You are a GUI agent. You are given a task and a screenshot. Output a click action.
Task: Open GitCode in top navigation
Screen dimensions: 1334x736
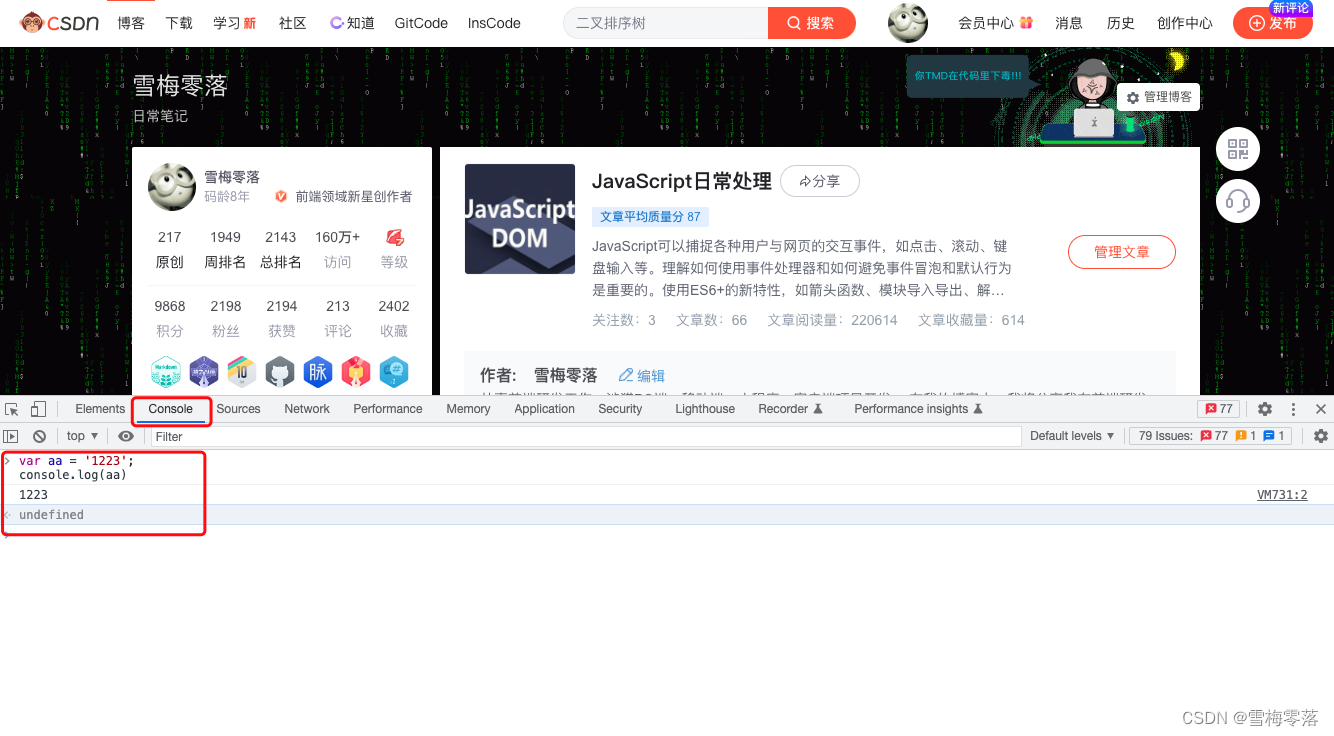(421, 23)
